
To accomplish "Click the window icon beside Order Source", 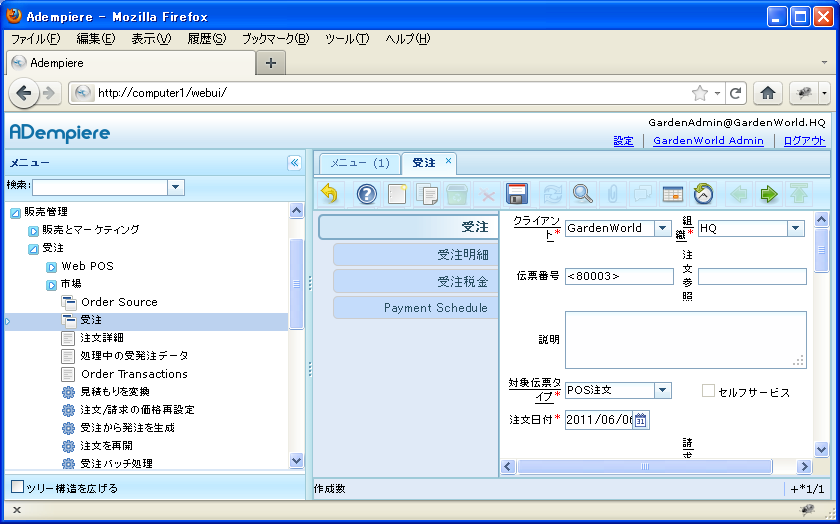I will [x=69, y=302].
